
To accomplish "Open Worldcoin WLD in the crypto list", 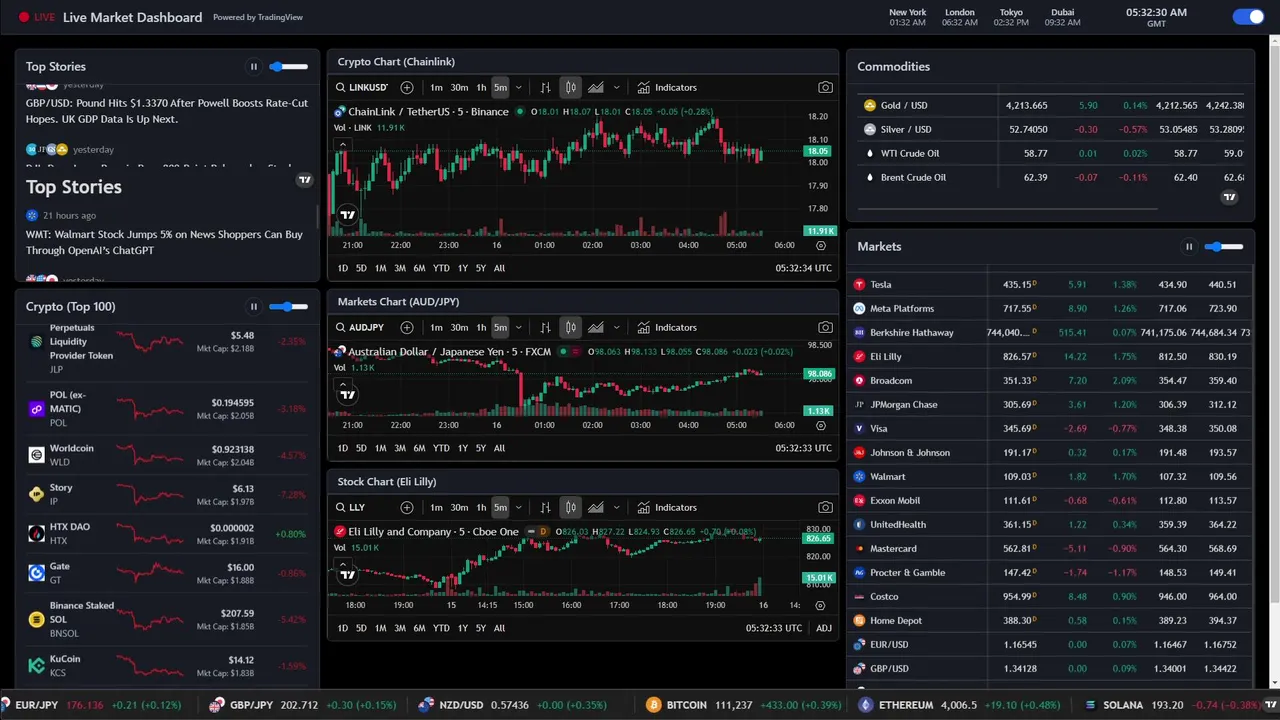I will click(166, 455).
